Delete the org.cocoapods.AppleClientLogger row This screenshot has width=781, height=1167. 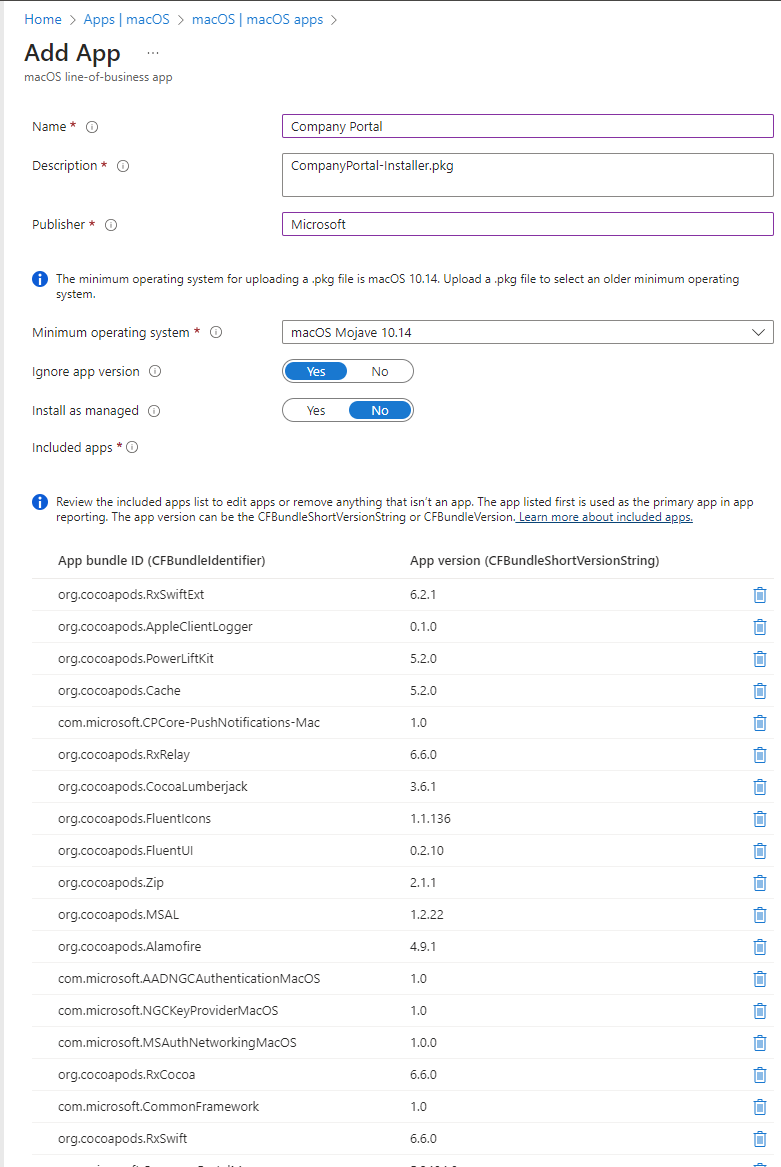(x=759, y=627)
